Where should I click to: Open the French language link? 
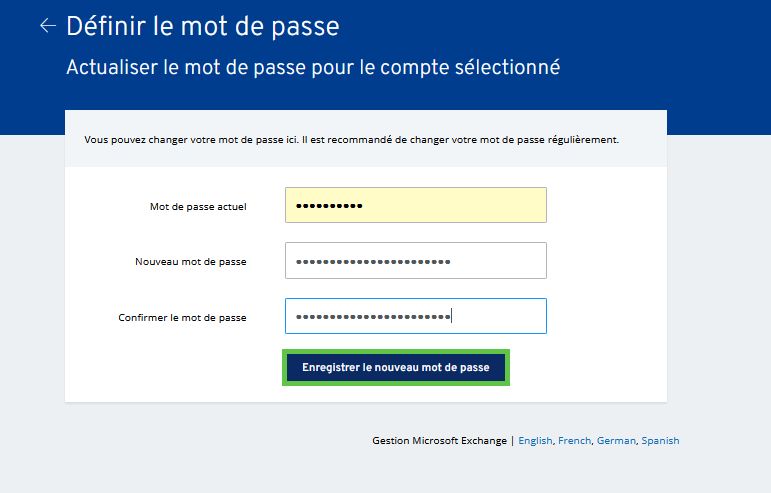point(574,440)
